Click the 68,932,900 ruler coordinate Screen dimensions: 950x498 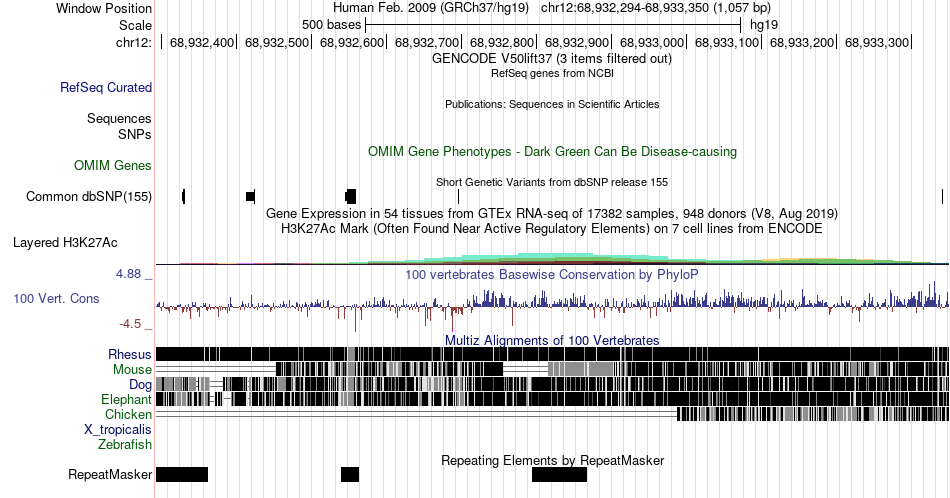click(x=577, y=42)
